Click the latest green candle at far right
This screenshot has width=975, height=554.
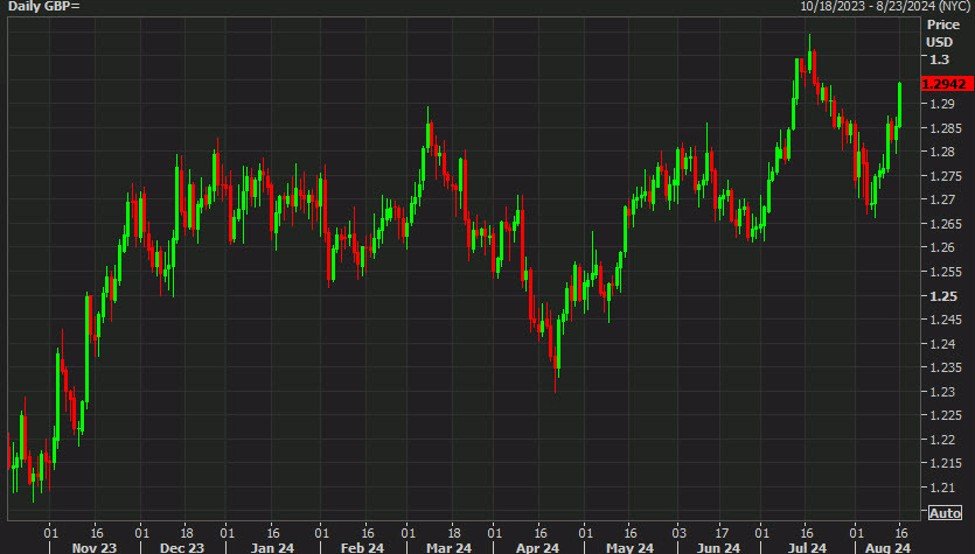(x=900, y=104)
